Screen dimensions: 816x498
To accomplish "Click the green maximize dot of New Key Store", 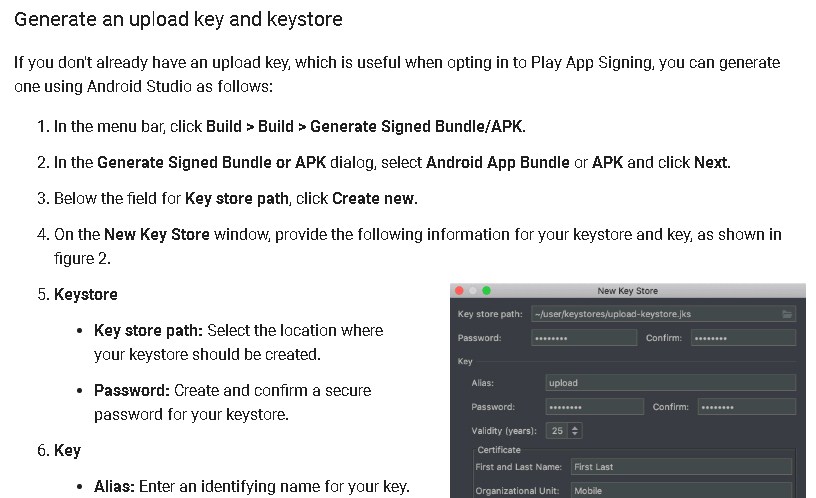I will pyautogui.click(x=486, y=290).
